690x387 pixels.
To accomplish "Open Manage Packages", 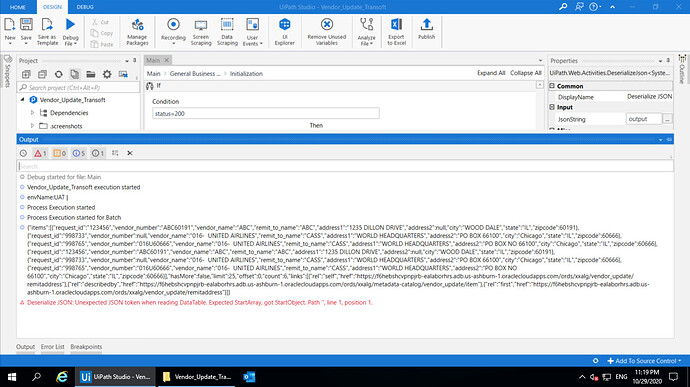I will (x=137, y=31).
